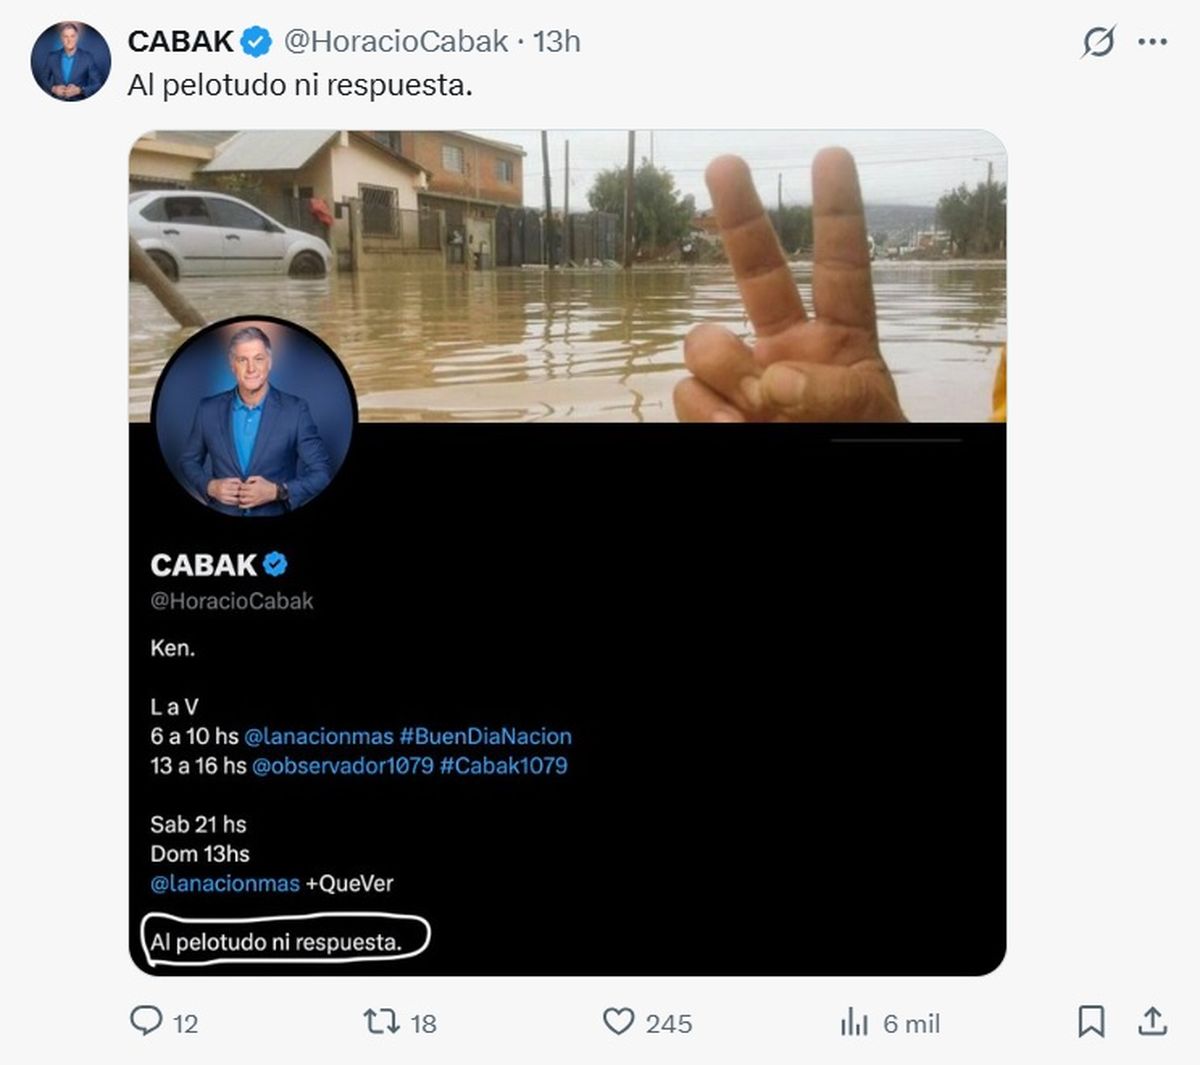Click the @observador1079 mention
Image resolution: width=1200 pixels, height=1065 pixels.
[343, 766]
